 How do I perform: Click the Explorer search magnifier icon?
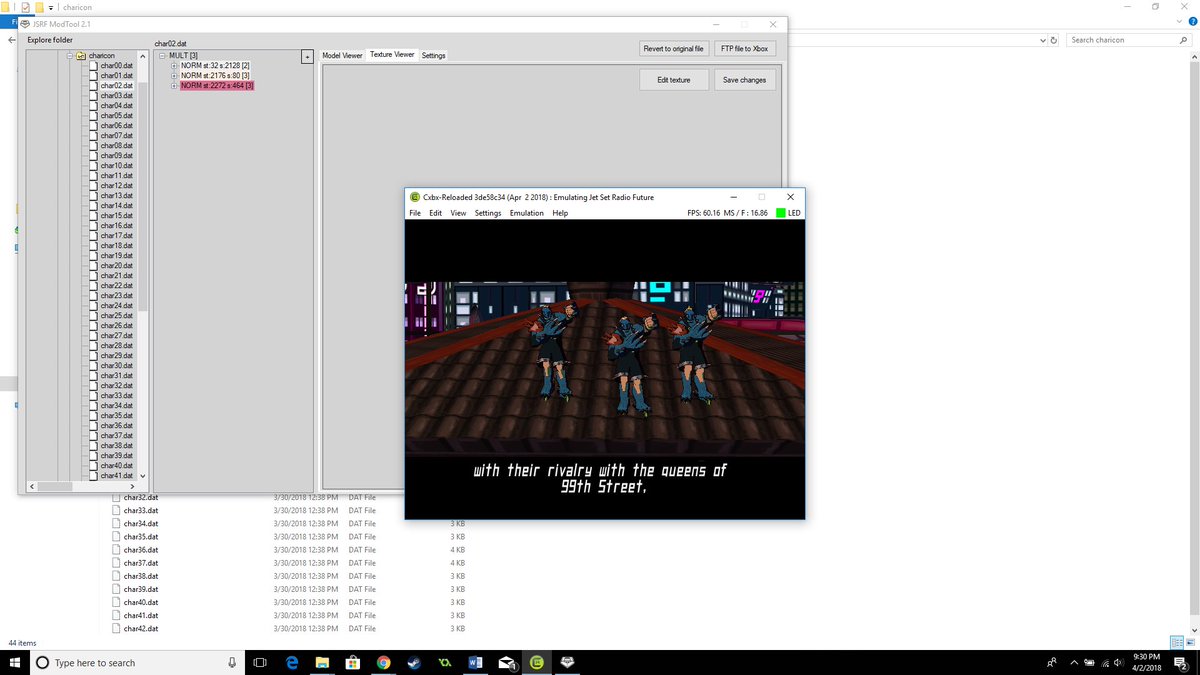1183,40
